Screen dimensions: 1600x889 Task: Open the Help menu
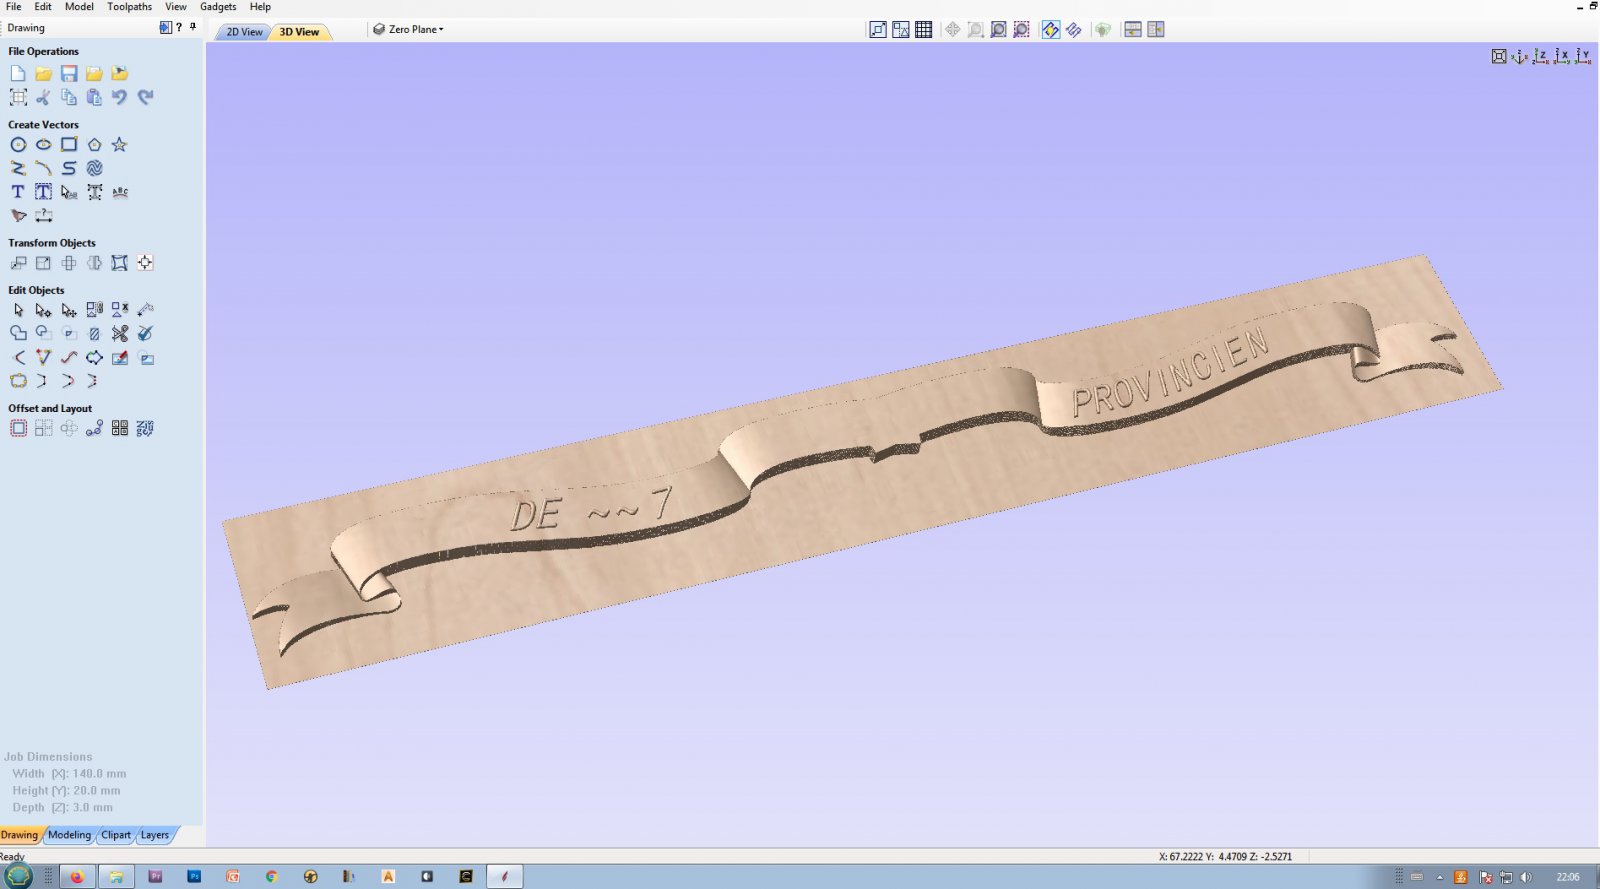[x=260, y=6]
